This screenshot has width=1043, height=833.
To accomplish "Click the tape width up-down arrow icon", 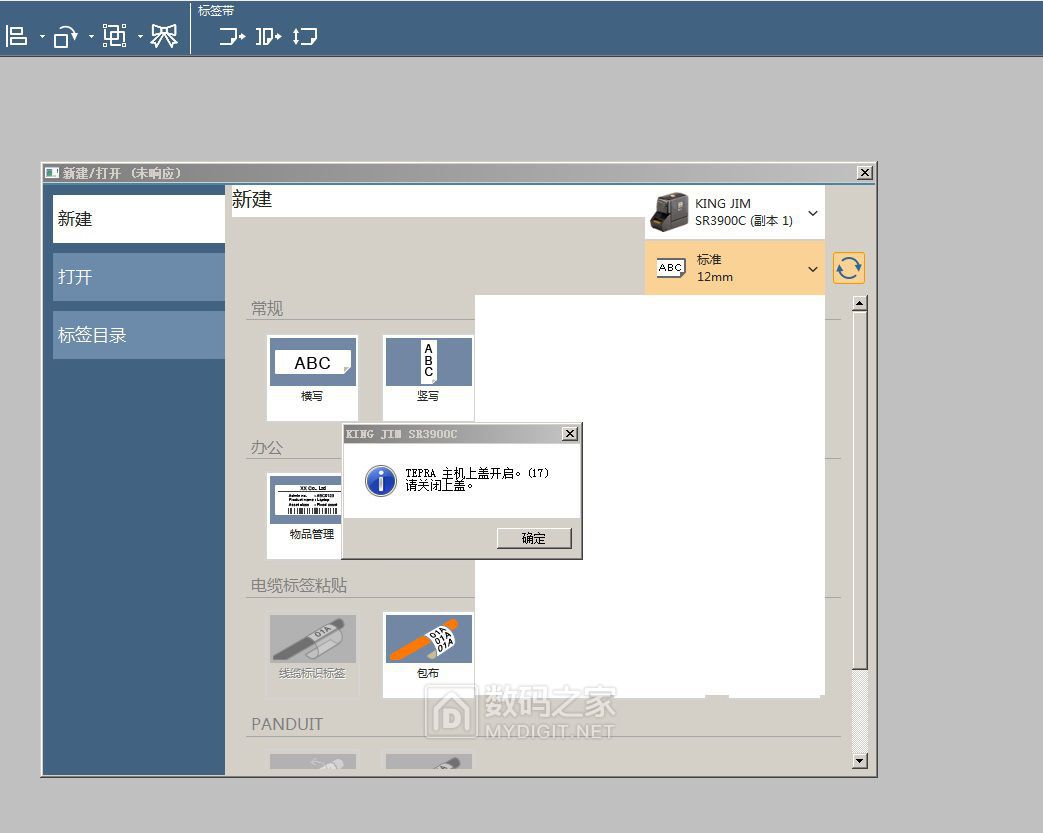I will click(x=305, y=36).
